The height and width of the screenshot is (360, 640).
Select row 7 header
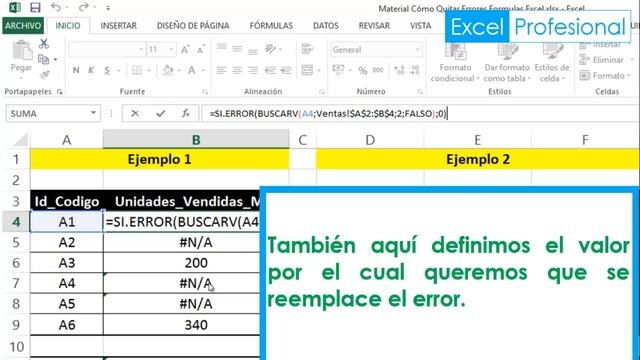click(16, 283)
